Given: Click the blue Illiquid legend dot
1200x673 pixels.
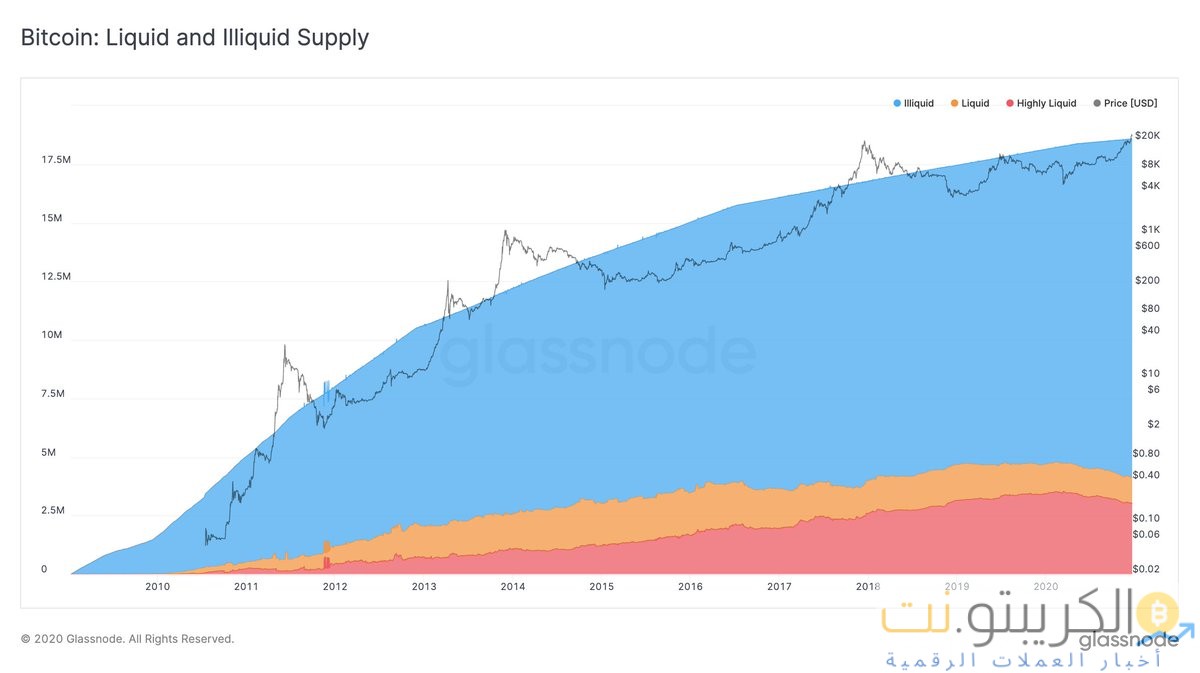Looking at the screenshot, I should (x=897, y=104).
